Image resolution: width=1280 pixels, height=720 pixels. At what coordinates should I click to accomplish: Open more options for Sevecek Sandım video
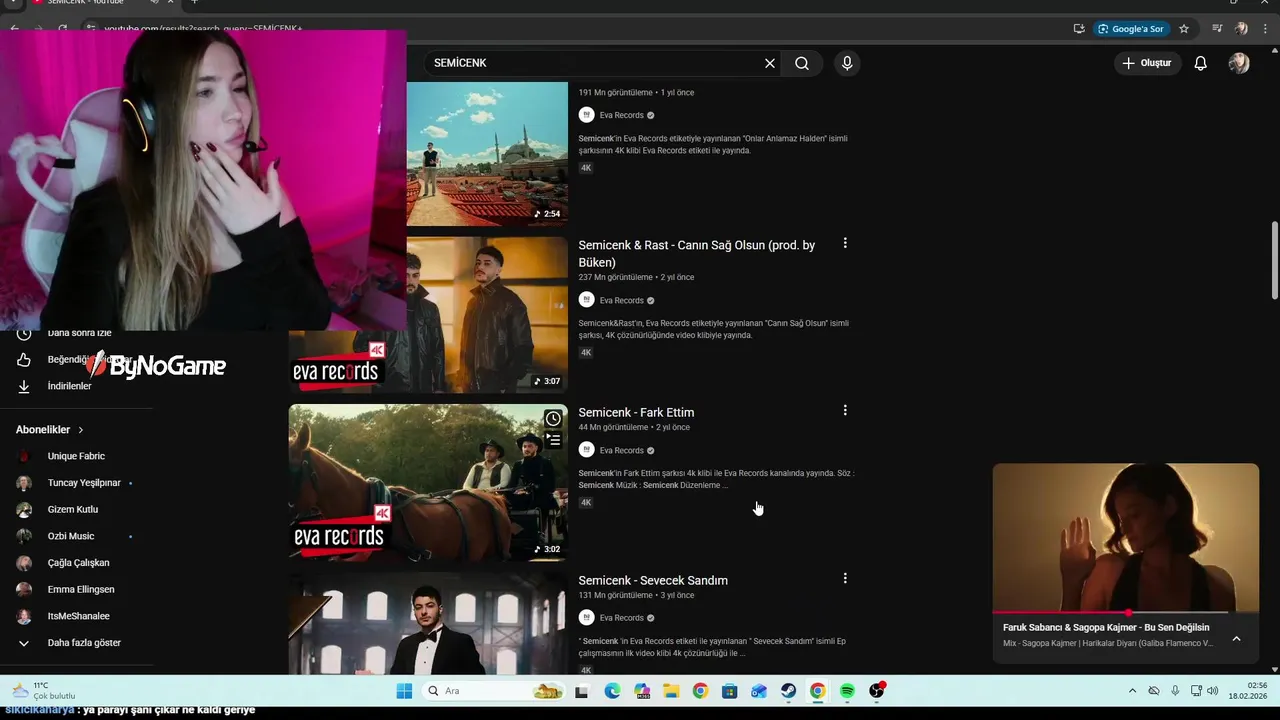click(x=845, y=578)
